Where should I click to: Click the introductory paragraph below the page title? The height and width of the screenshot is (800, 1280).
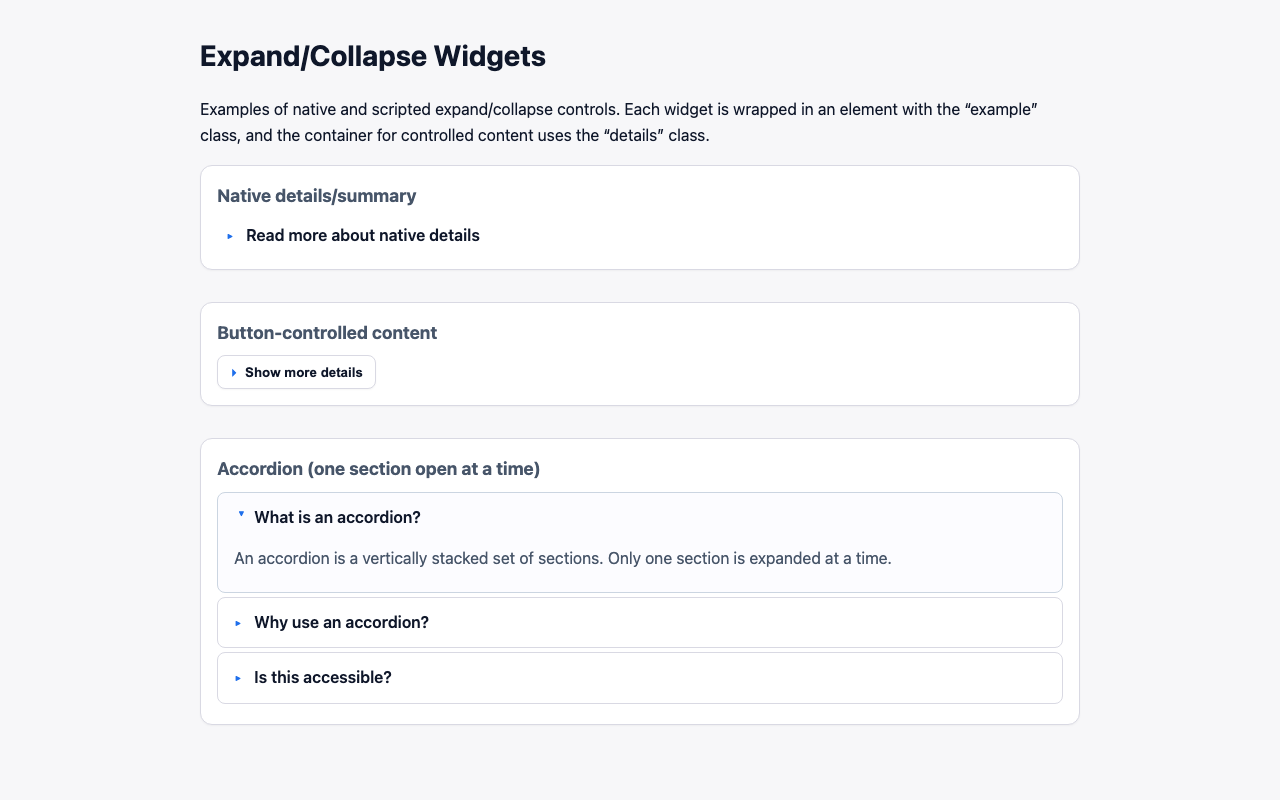[618, 121]
